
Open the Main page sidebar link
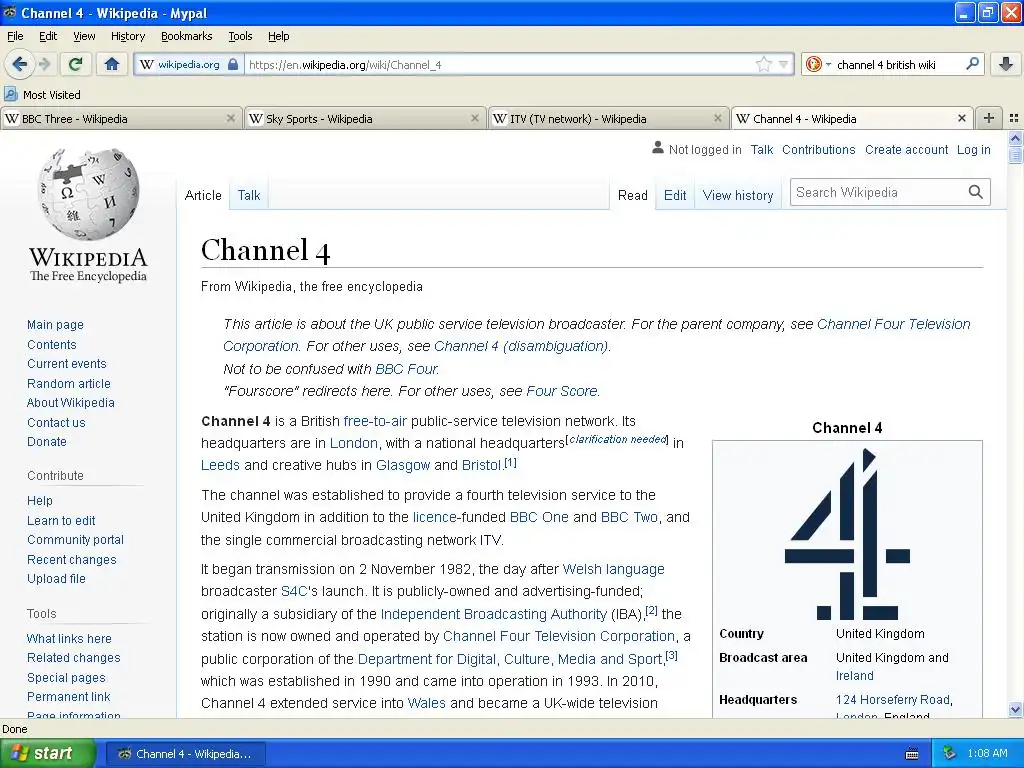tap(56, 325)
